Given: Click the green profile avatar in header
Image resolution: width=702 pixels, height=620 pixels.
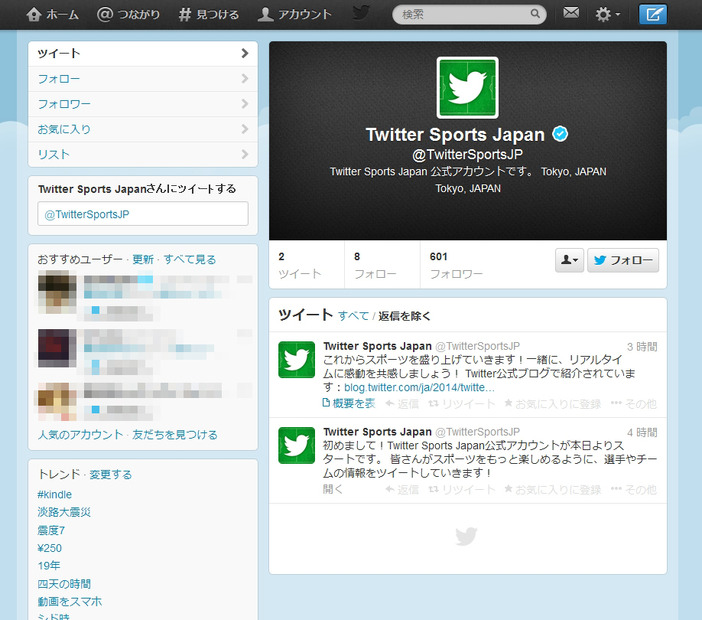Looking at the screenshot, I should tap(467, 88).
